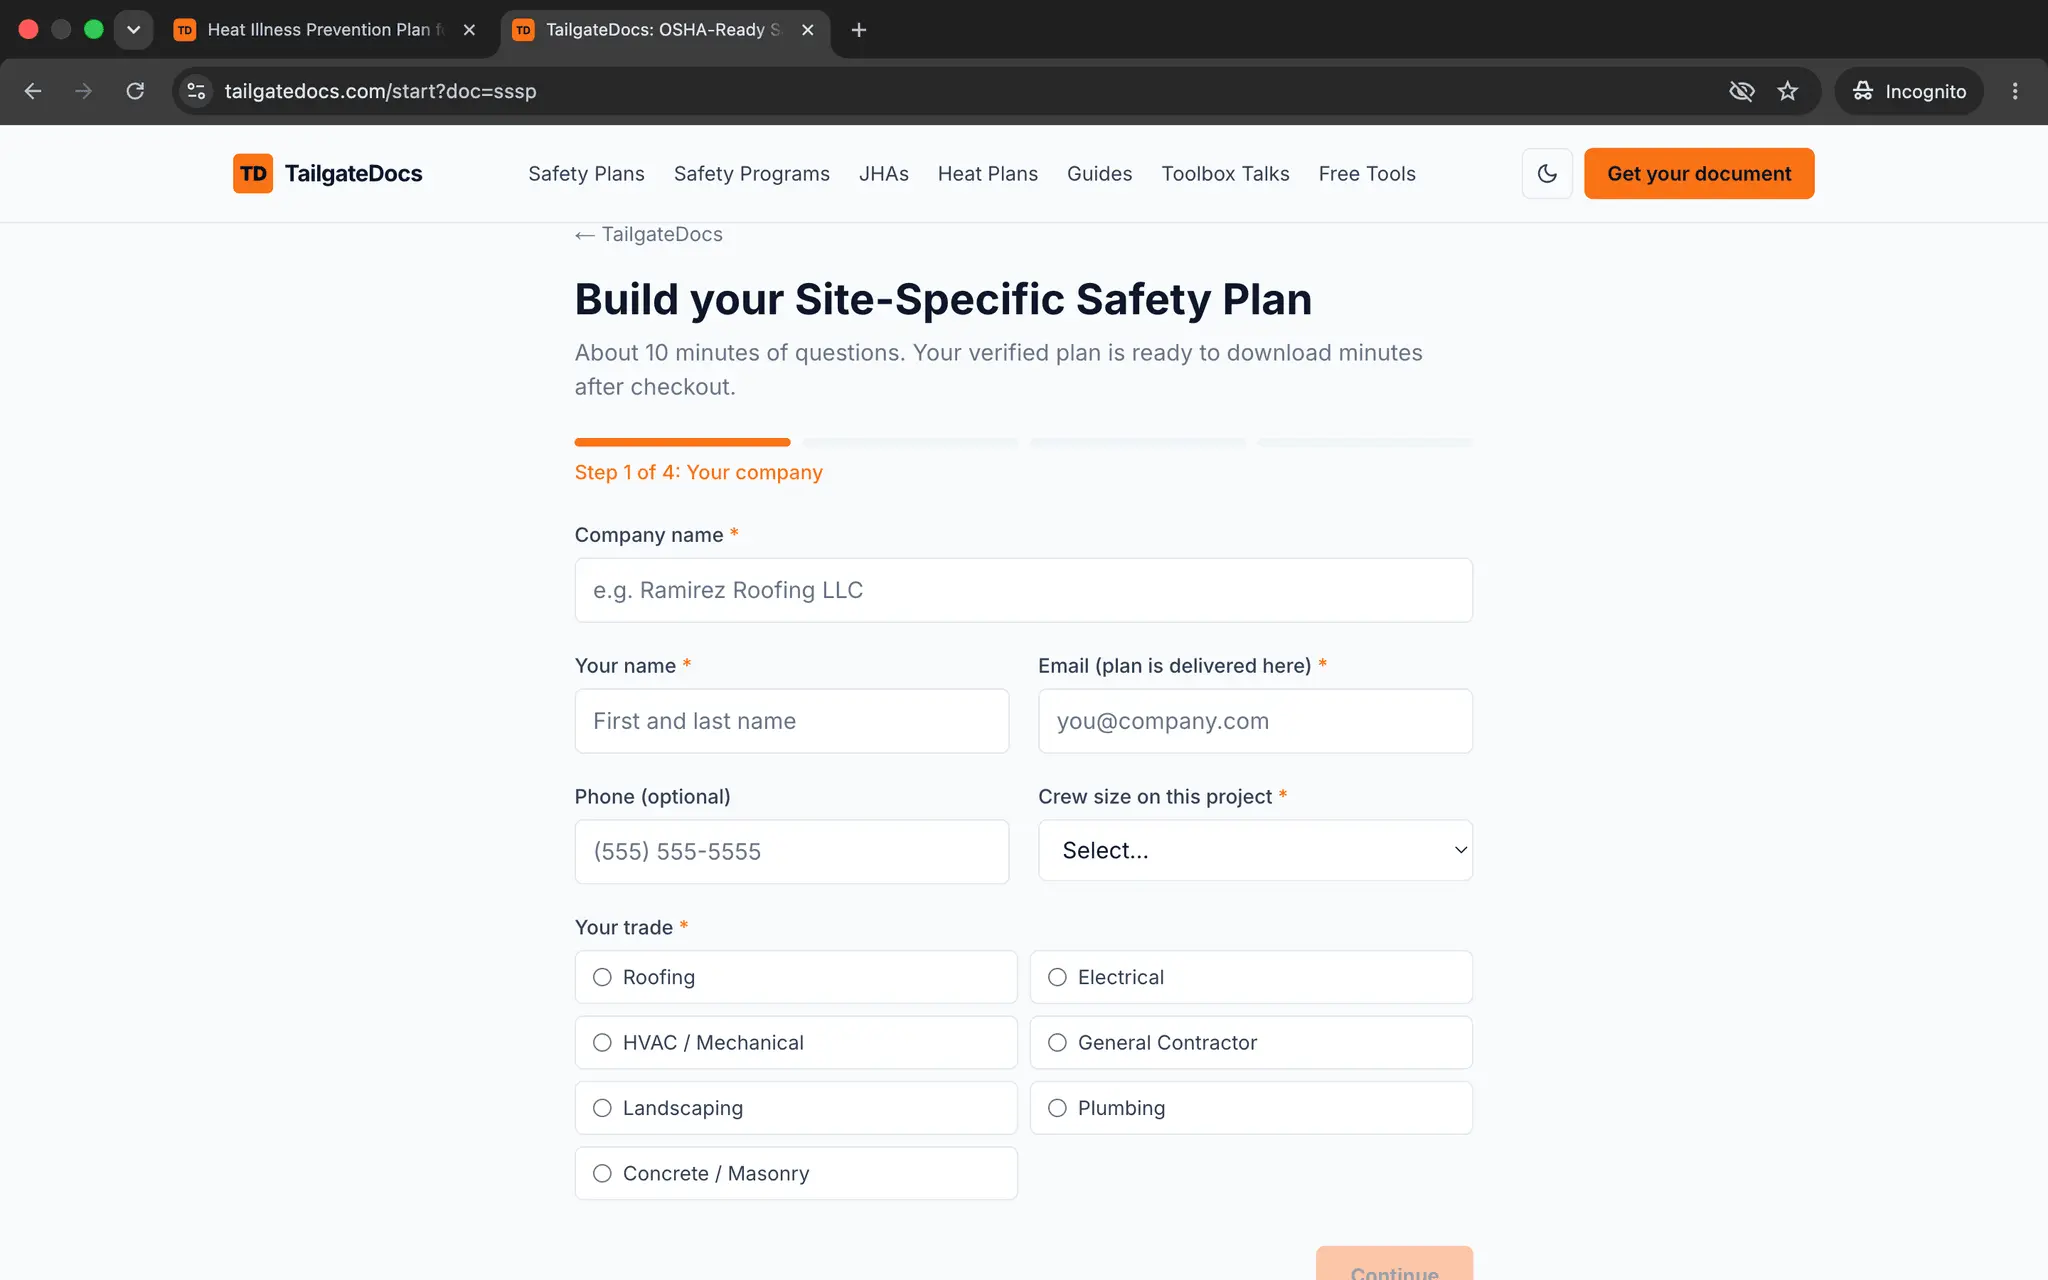The width and height of the screenshot is (2048, 1280).
Task: Select Concrete / Masonry trade option
Action: 796,1173
